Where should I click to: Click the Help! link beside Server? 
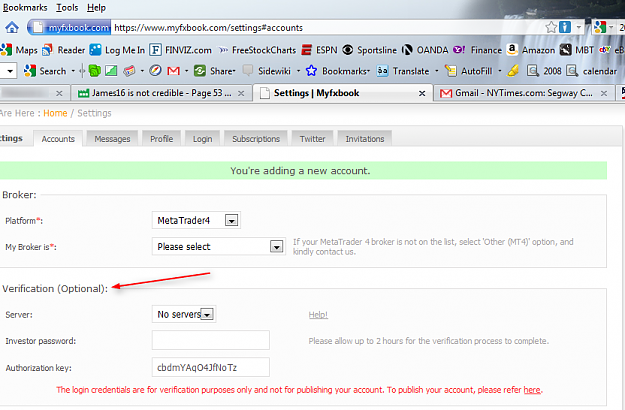318,315
